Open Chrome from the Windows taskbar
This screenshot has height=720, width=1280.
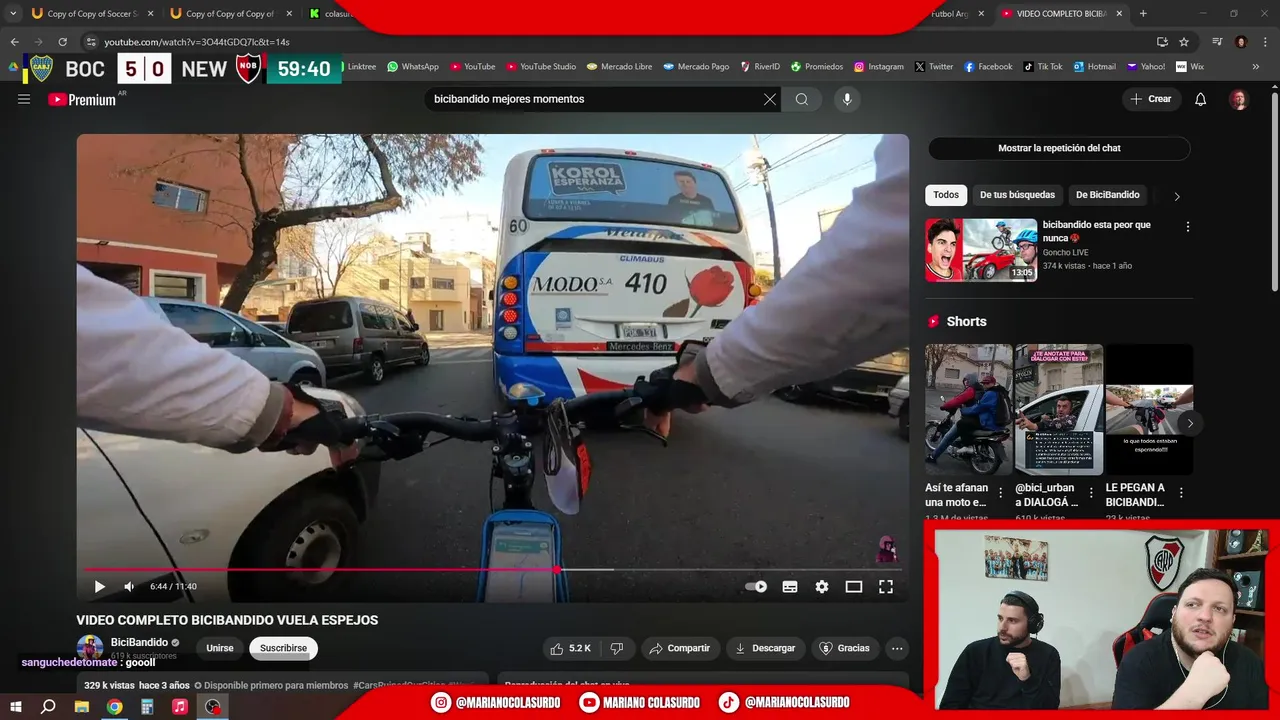(x=114, y=707)
